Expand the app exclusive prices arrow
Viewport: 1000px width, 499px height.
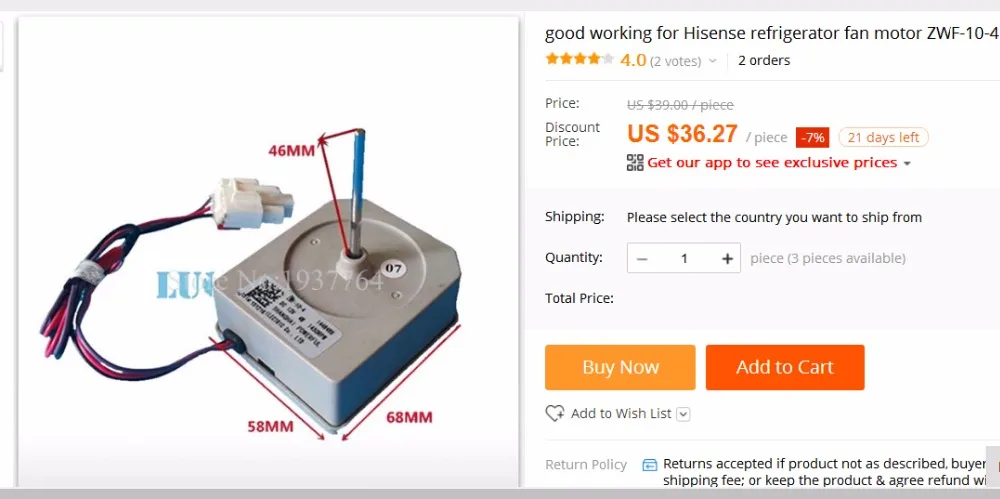click(x=907, y=163)
